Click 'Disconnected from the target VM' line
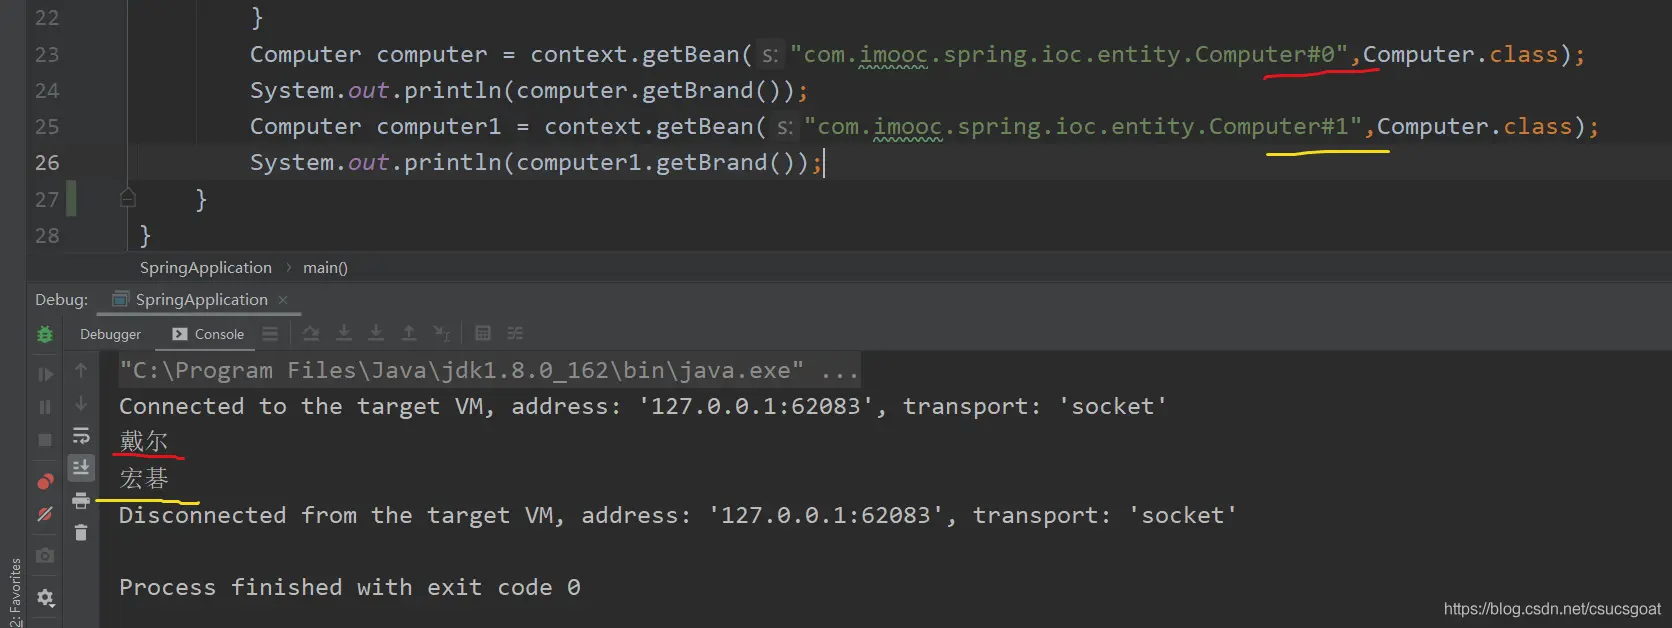 678,516
